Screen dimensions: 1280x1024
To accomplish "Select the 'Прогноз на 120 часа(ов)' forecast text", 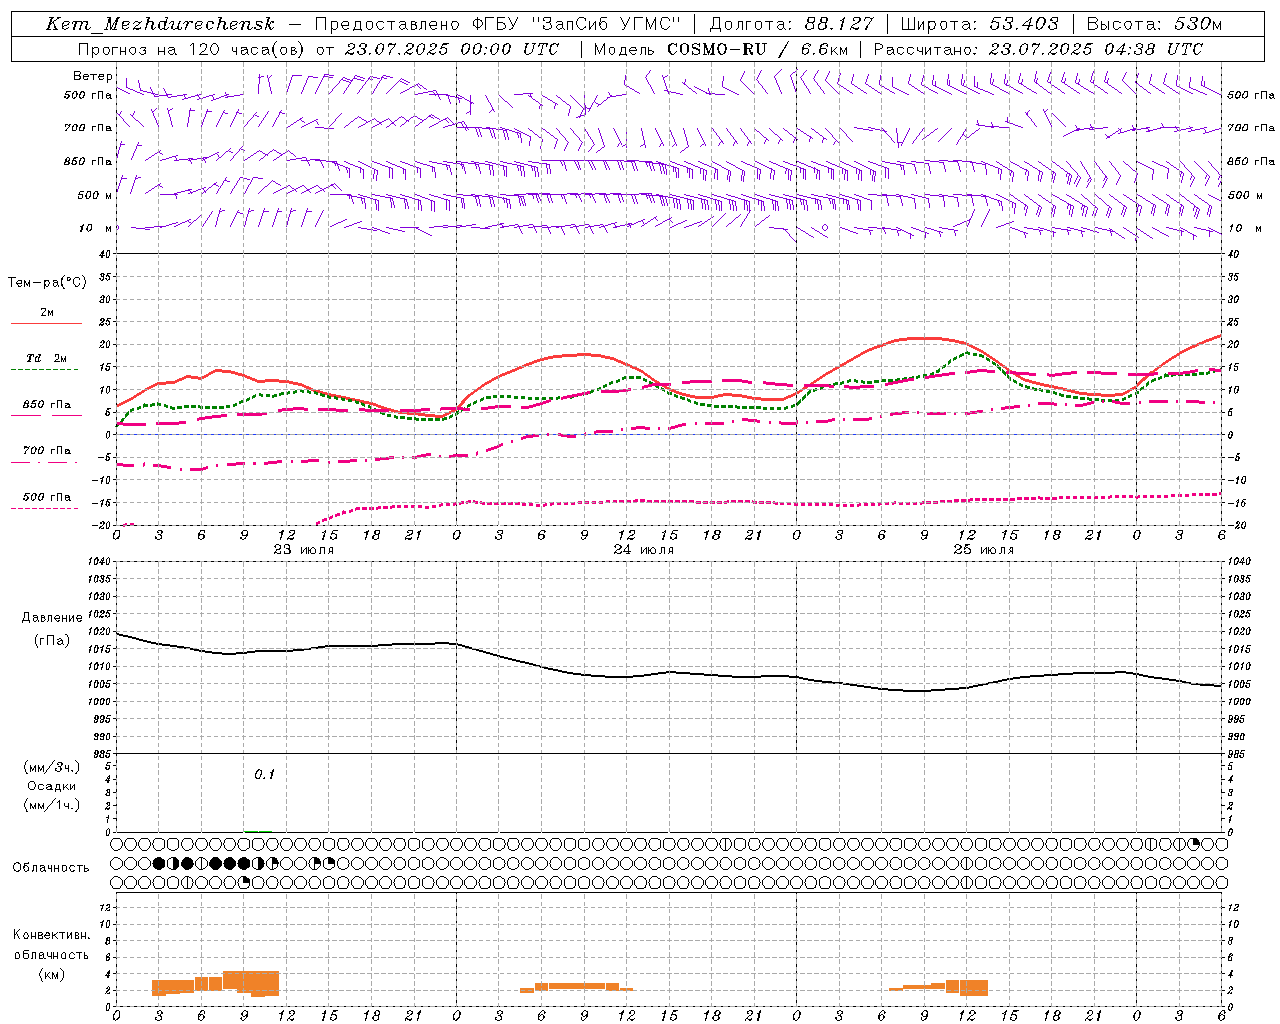I will click(191, 49).
